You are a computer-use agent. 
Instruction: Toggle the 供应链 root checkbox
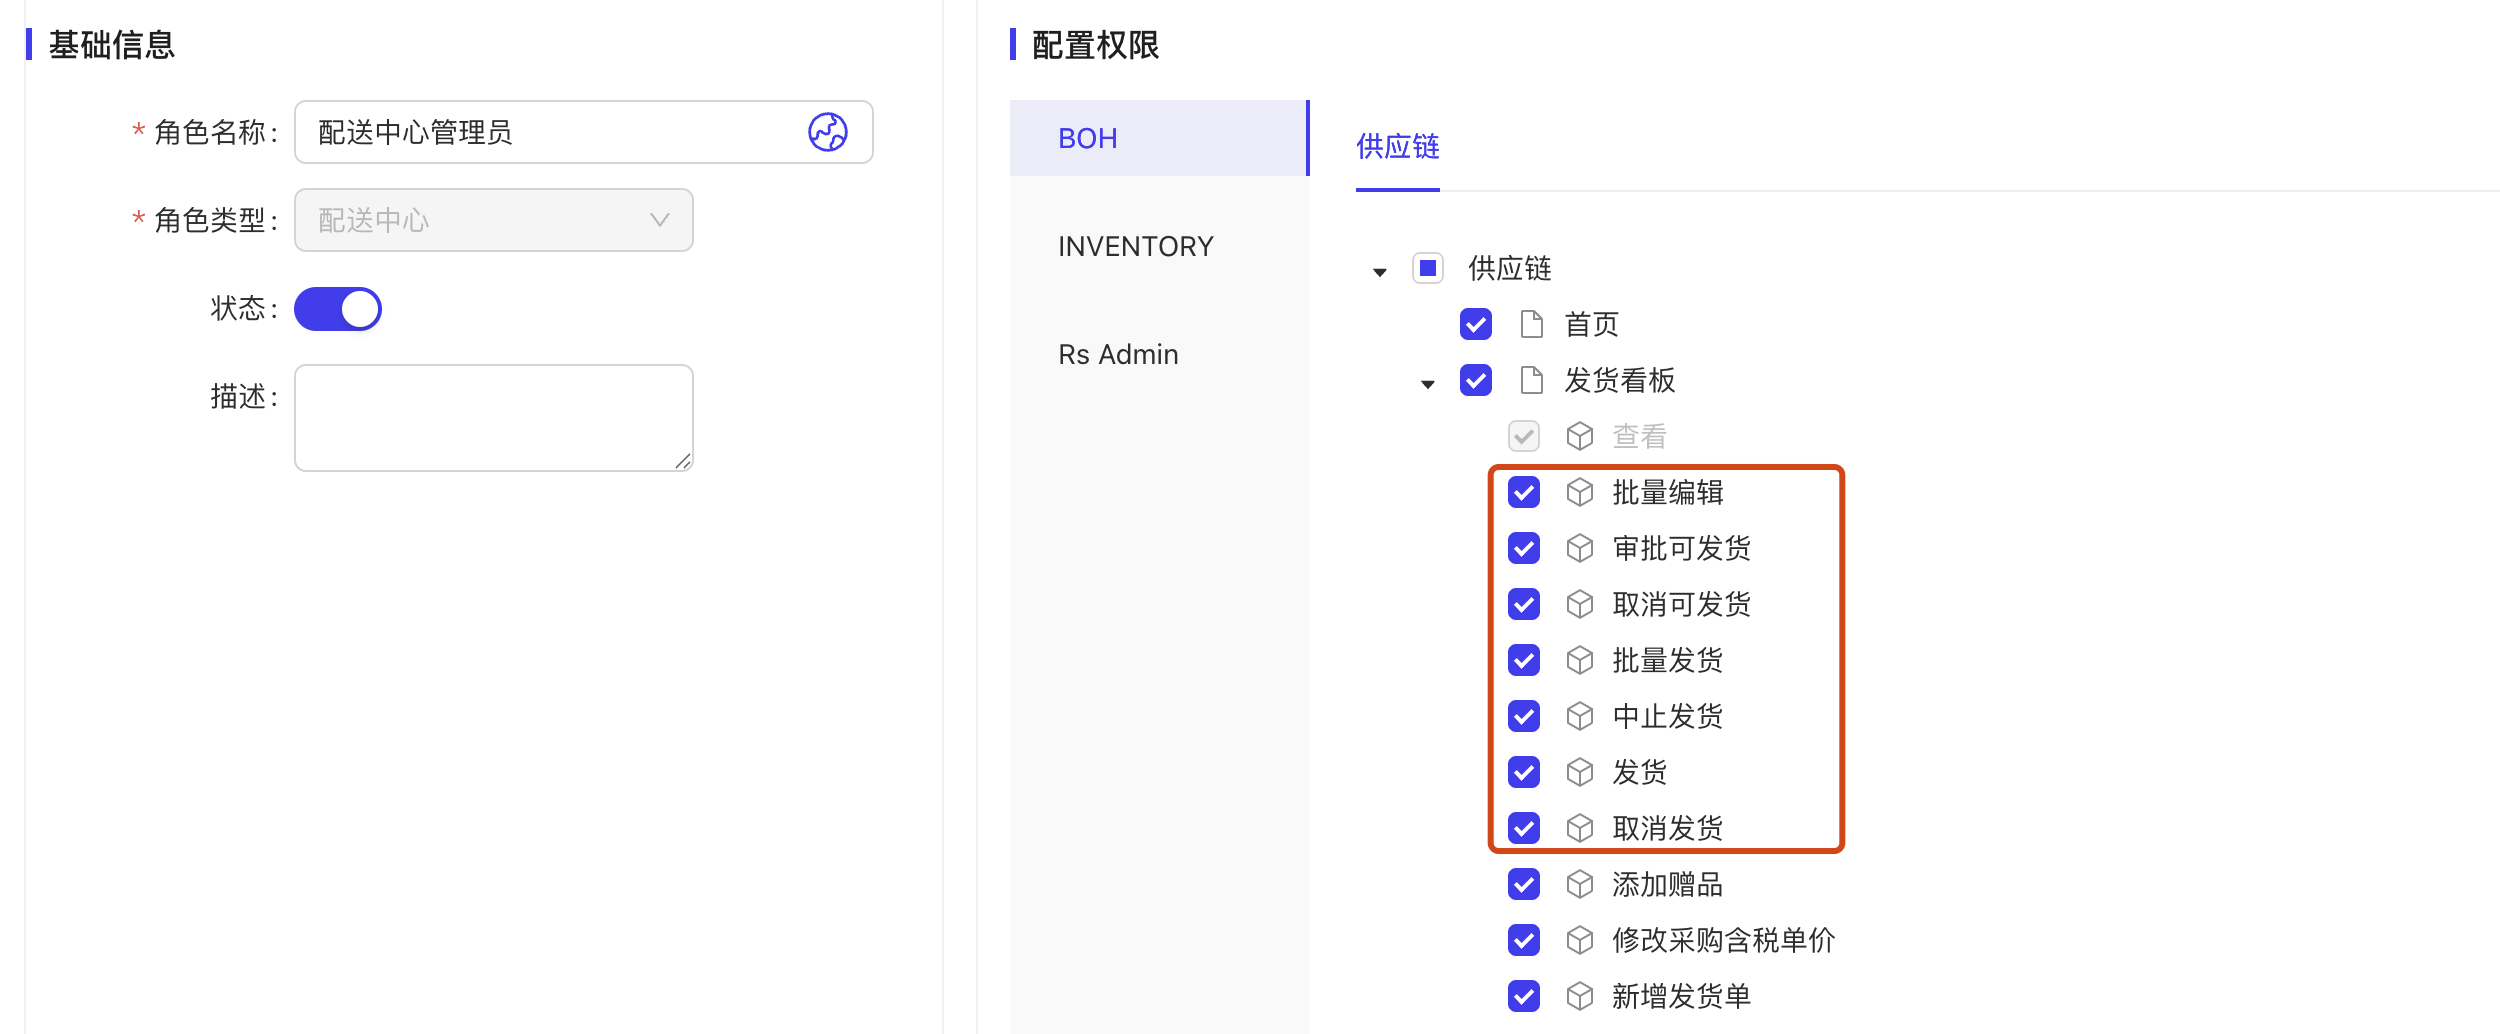pos(1427,268)
